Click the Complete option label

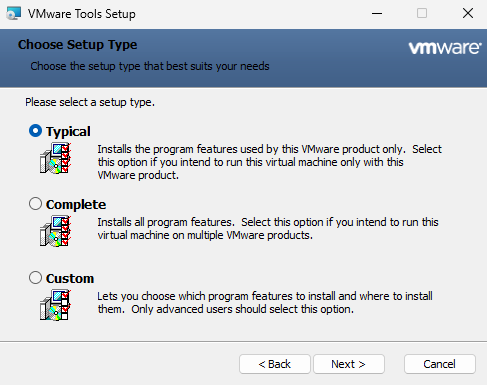76,205
